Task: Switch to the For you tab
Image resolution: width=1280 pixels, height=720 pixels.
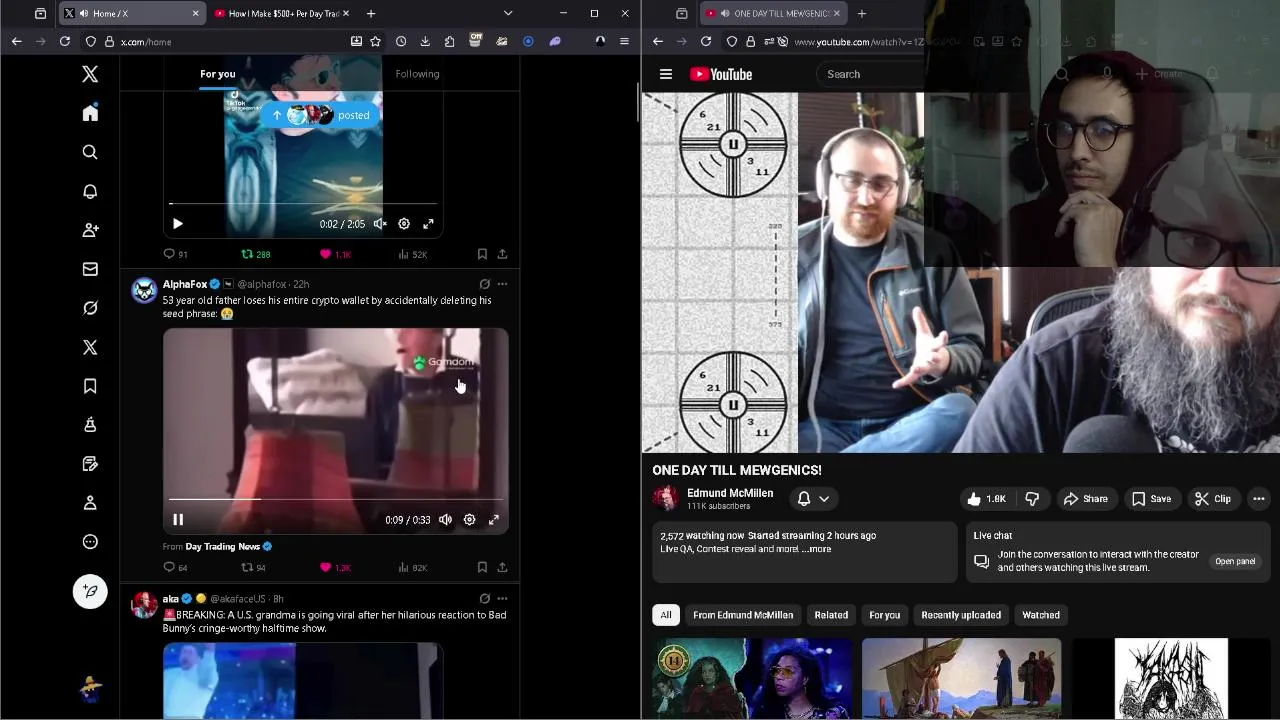Action: click(217, 74)
